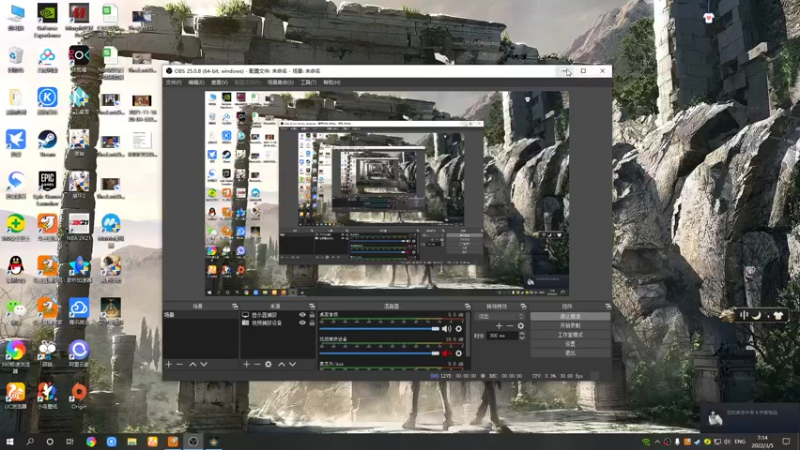The image size is (800, 450).
Task: Open UC Browser desktop shortcut
Action: click(x=16, y=395)
